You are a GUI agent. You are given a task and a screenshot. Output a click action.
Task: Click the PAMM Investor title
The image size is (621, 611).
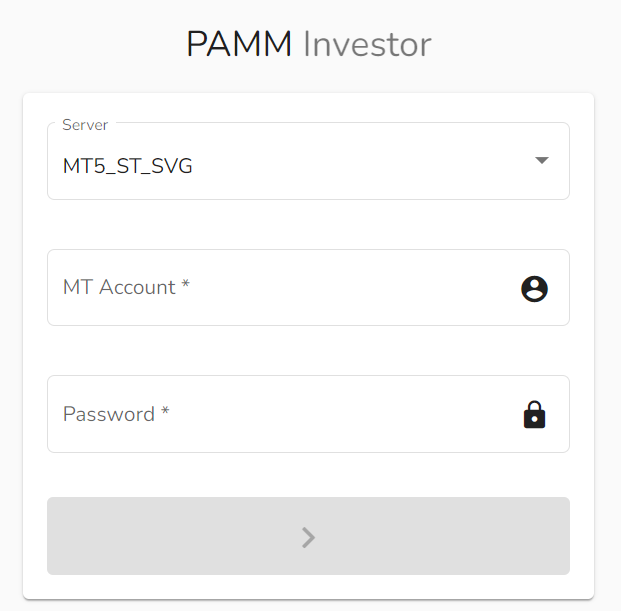309,44
